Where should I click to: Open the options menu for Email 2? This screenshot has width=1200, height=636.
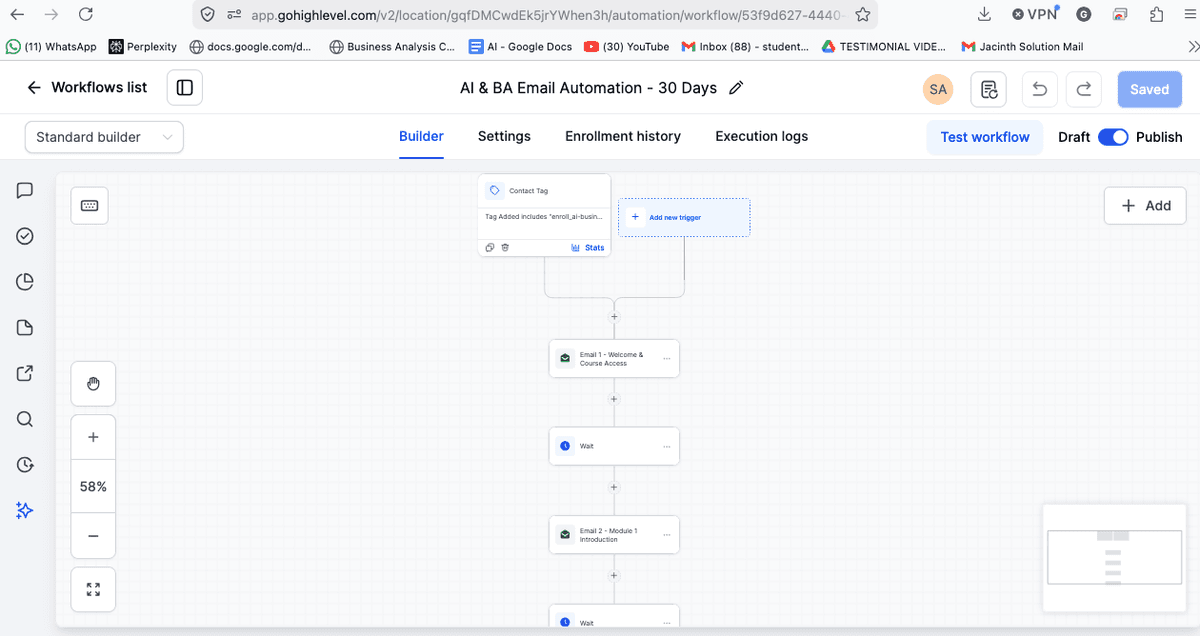point(667,535)
